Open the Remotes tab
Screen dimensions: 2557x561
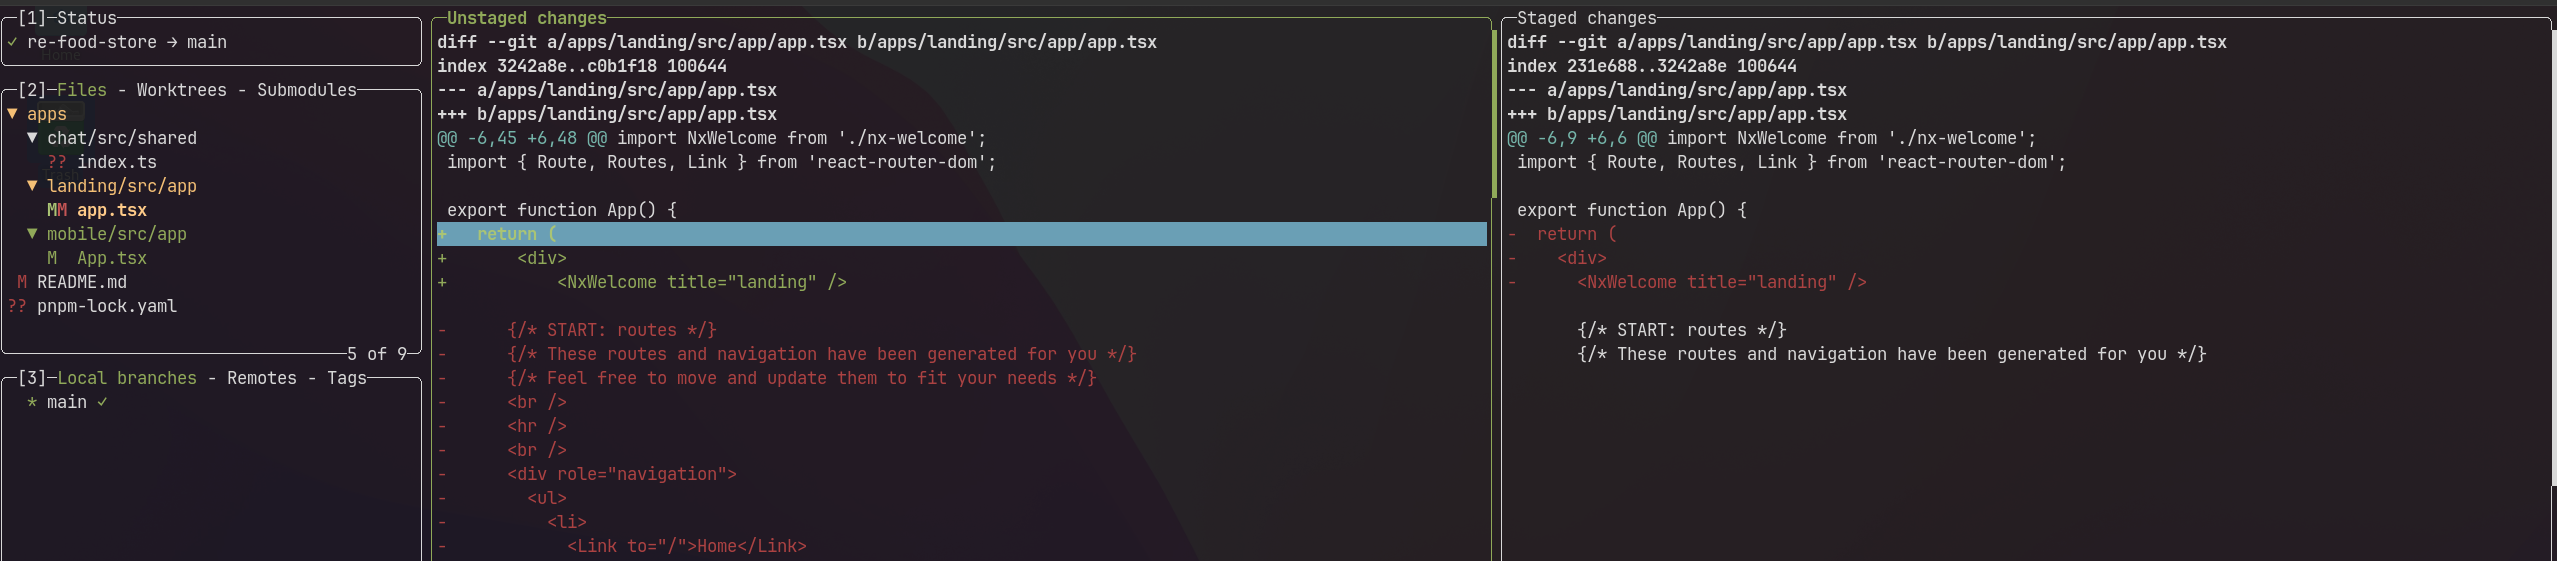pyautogui.click(x=262, y=378)
